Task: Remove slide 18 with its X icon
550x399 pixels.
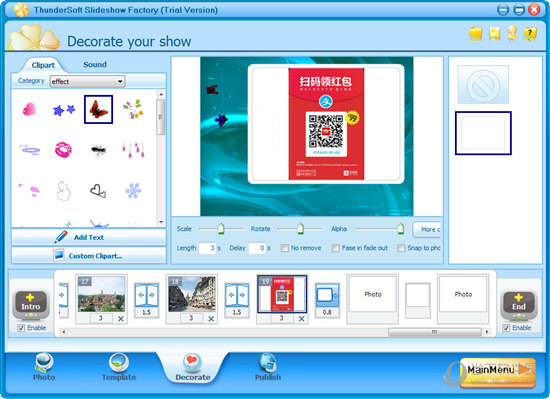Action: point(211,319)
